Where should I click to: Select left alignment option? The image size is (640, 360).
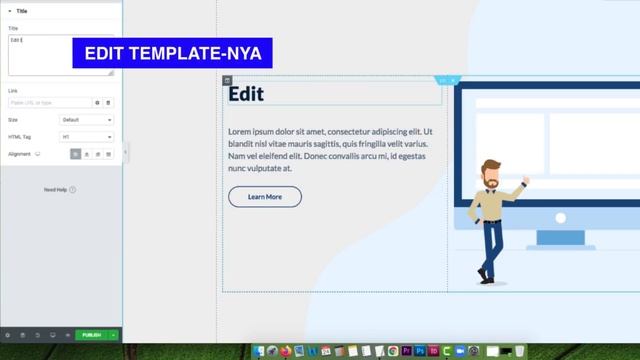[x=76, y=154]
